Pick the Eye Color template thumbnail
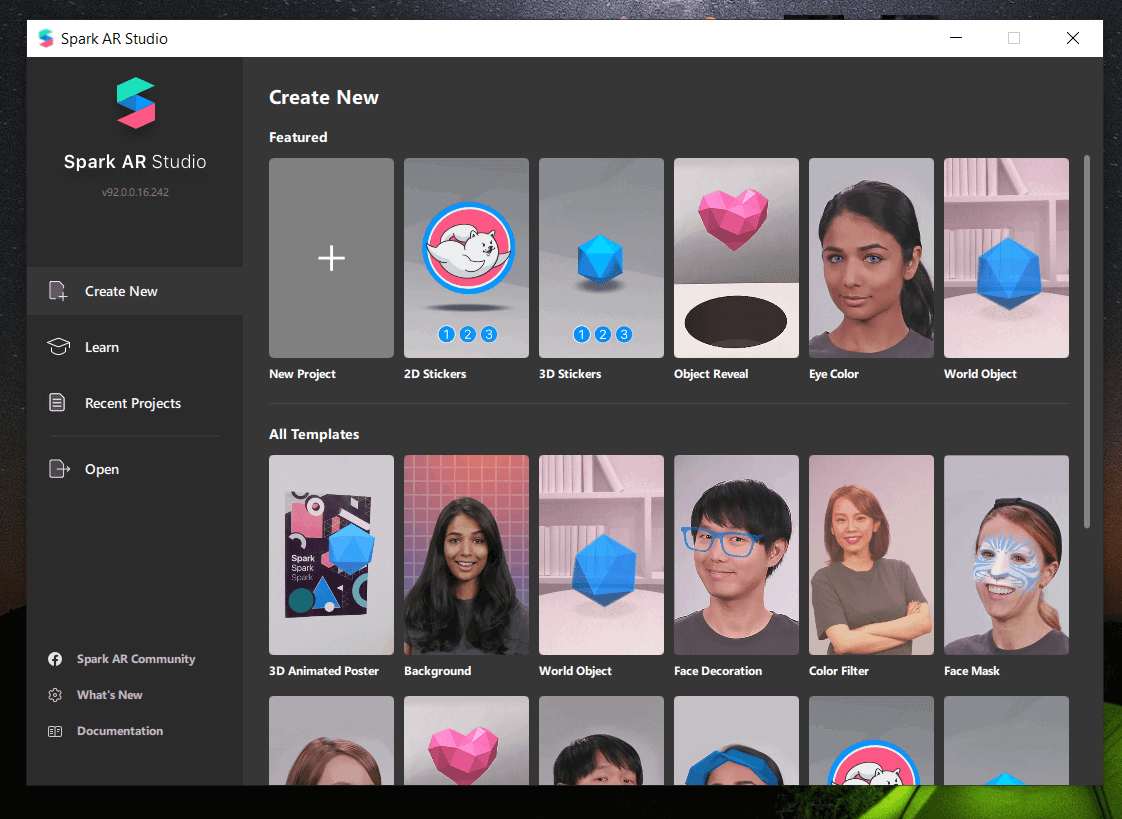Screen dimensions: 1122x819 tap(871, 258)
